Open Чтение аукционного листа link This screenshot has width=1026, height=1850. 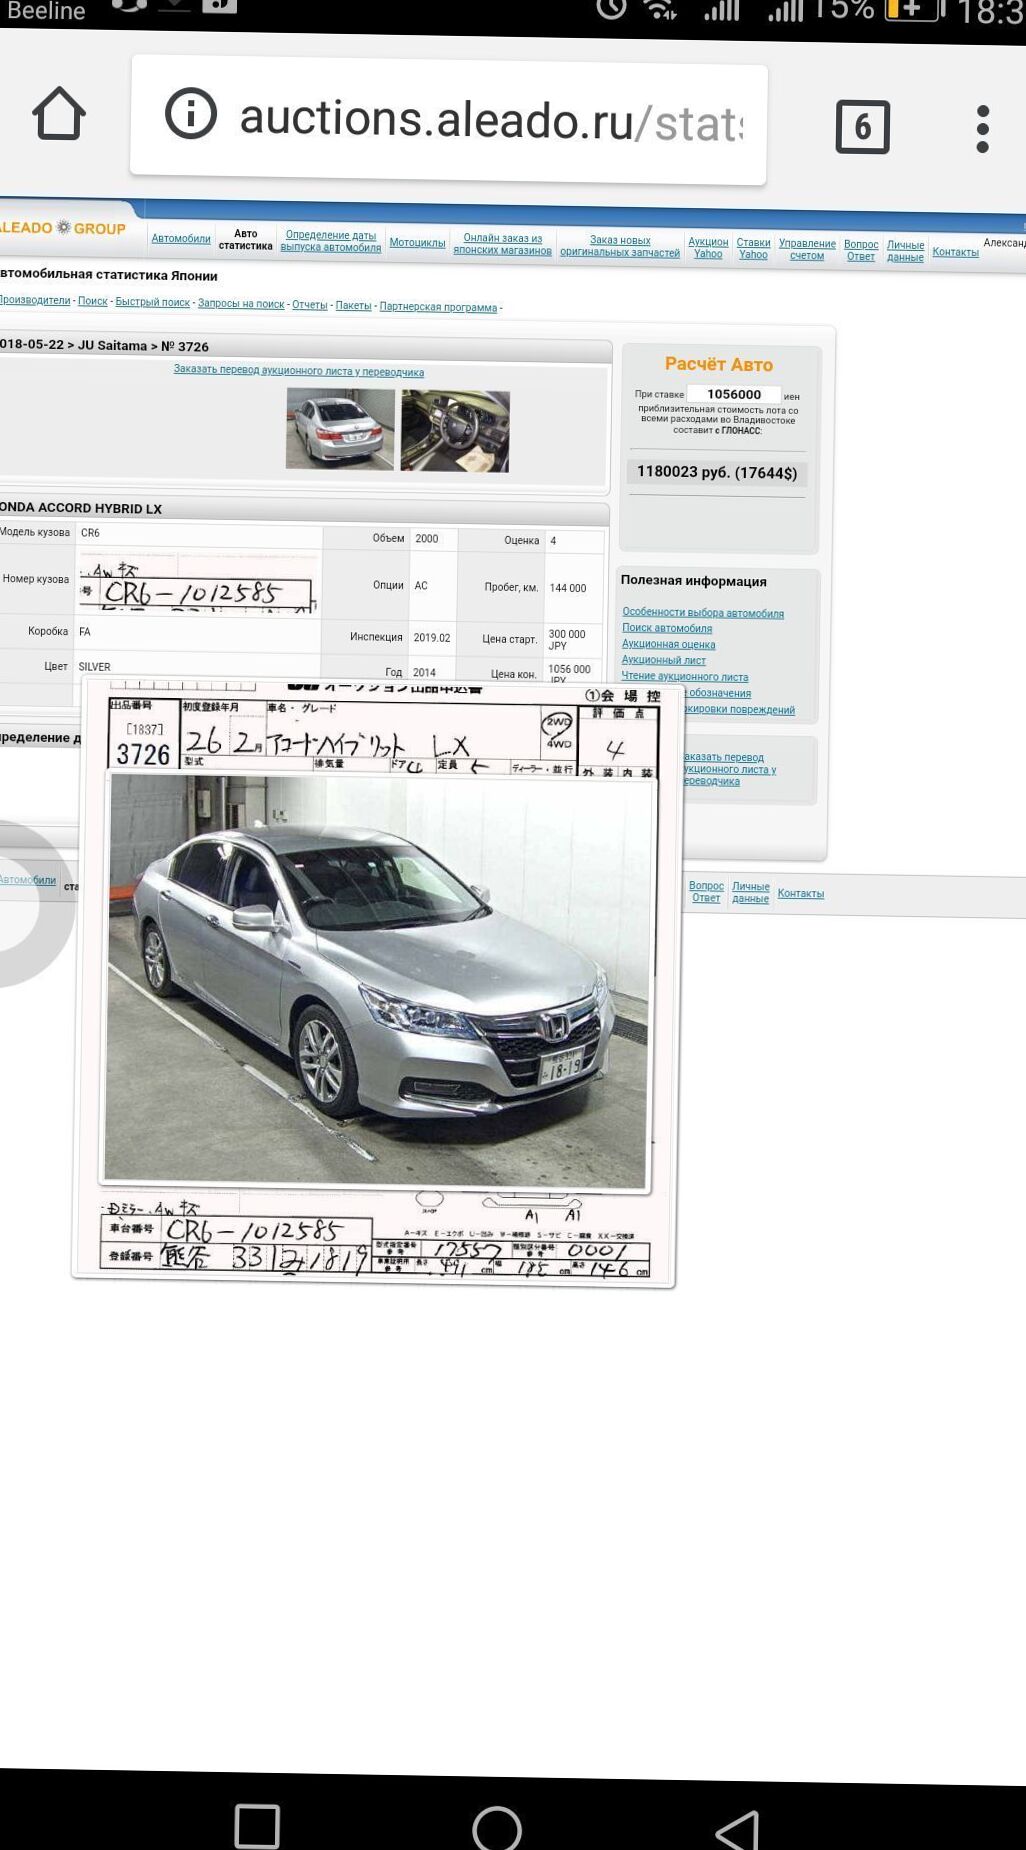(x=685, y=677)
